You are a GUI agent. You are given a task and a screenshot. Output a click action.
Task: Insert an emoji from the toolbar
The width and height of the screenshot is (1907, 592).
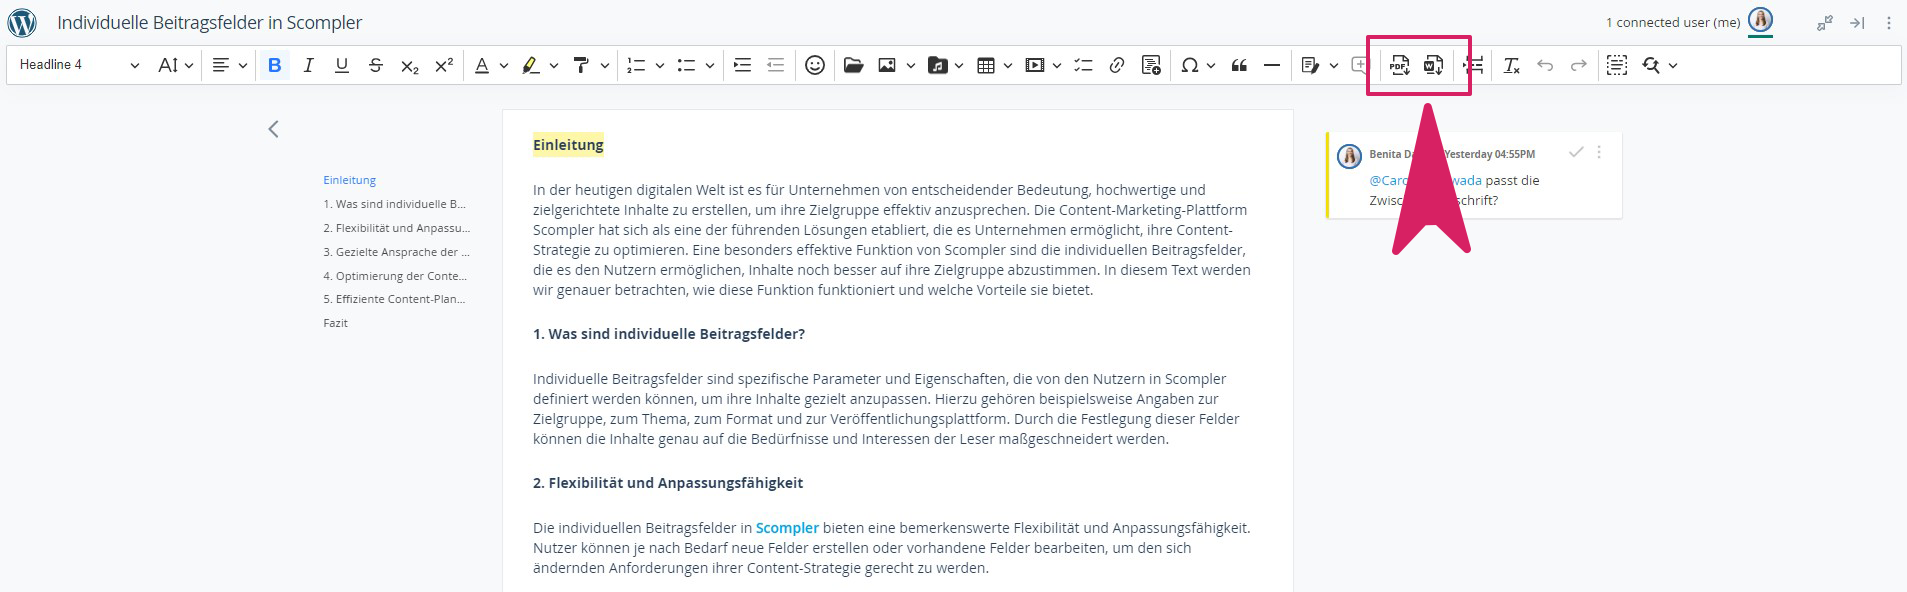(815, 65)
